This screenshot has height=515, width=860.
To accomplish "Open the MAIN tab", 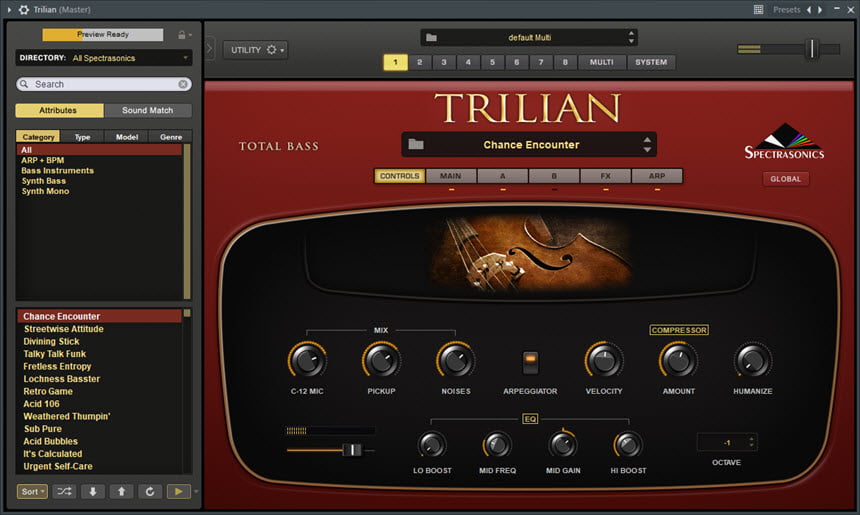I will tap(450, 176).
